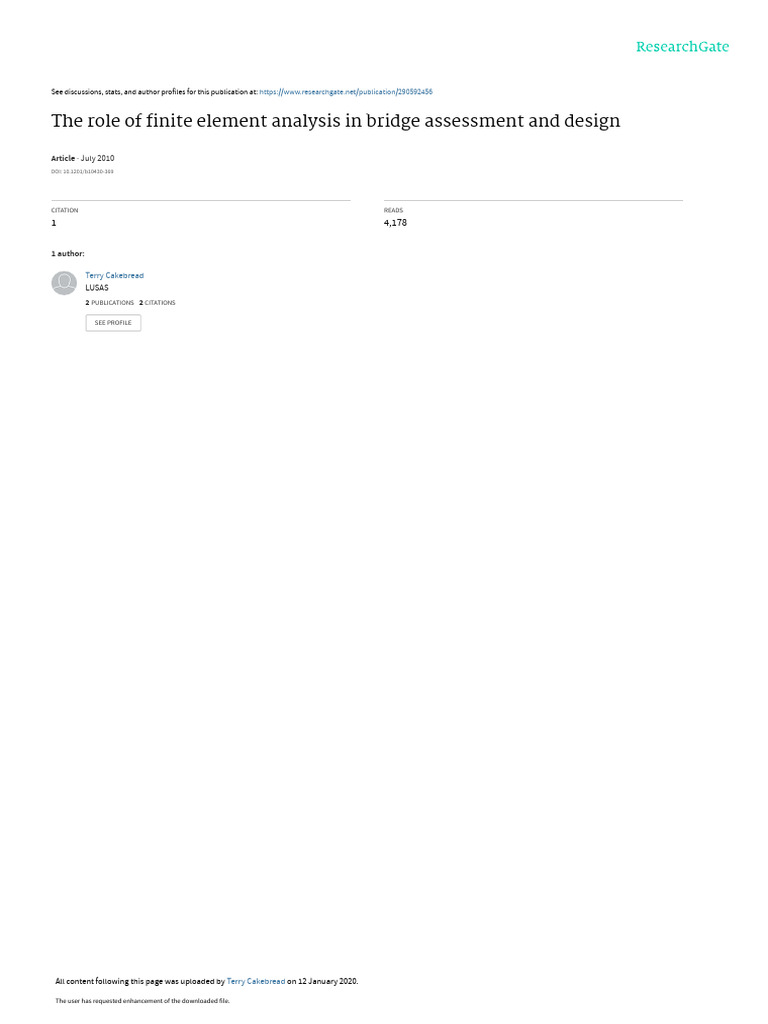Click the ResearchGate logo
The image size is (768, 1024).
(x=682, y=47)
